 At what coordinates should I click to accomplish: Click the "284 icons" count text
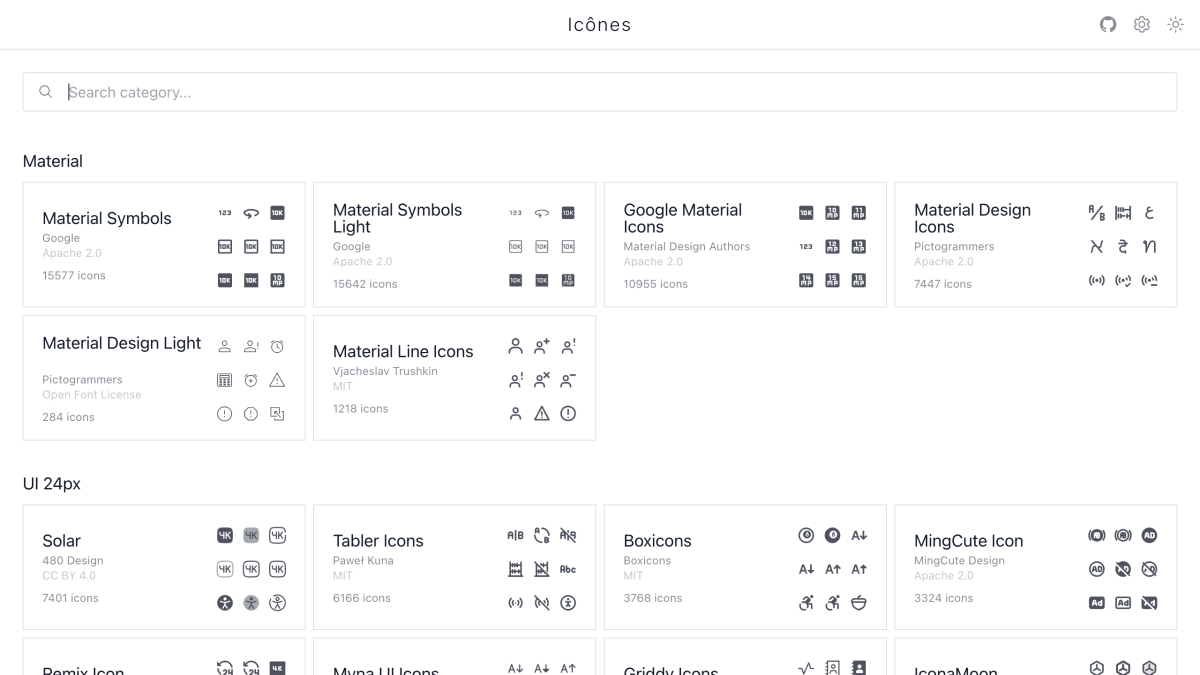[x=68, y=417]
